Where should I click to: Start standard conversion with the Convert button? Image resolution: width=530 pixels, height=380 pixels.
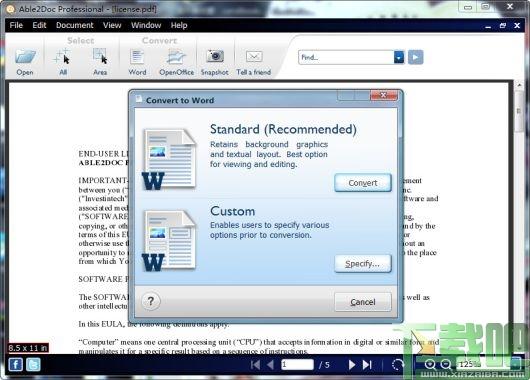pyautogui.click(x=363, y=183)
